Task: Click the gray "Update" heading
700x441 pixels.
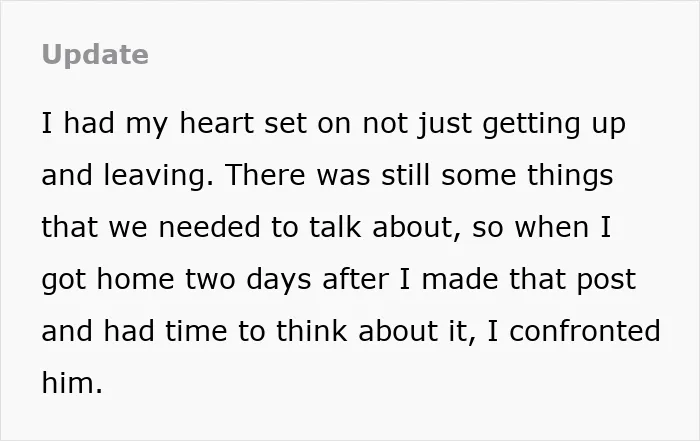Action: click(x=95, y=55)
